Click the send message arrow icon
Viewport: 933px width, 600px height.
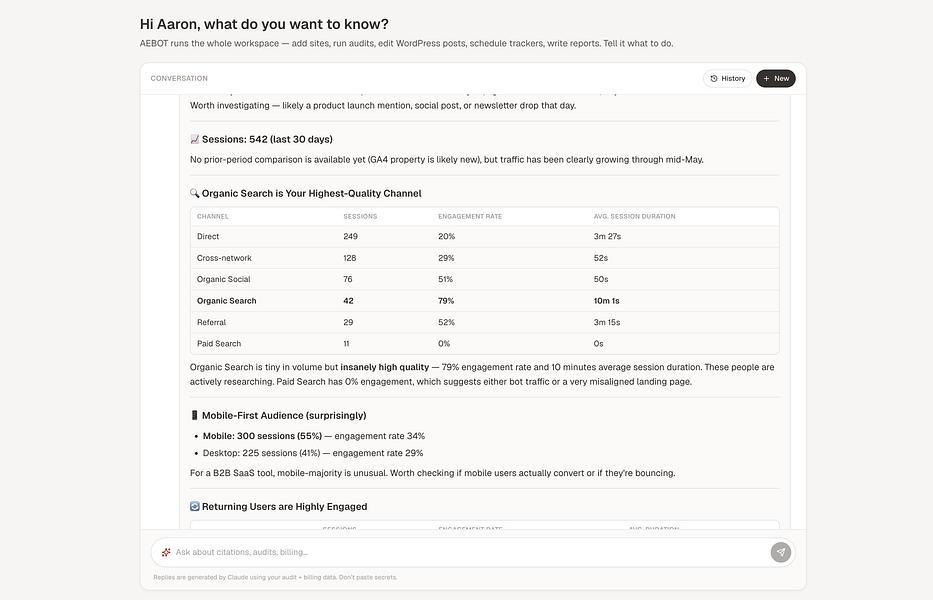tap(781, 552)
